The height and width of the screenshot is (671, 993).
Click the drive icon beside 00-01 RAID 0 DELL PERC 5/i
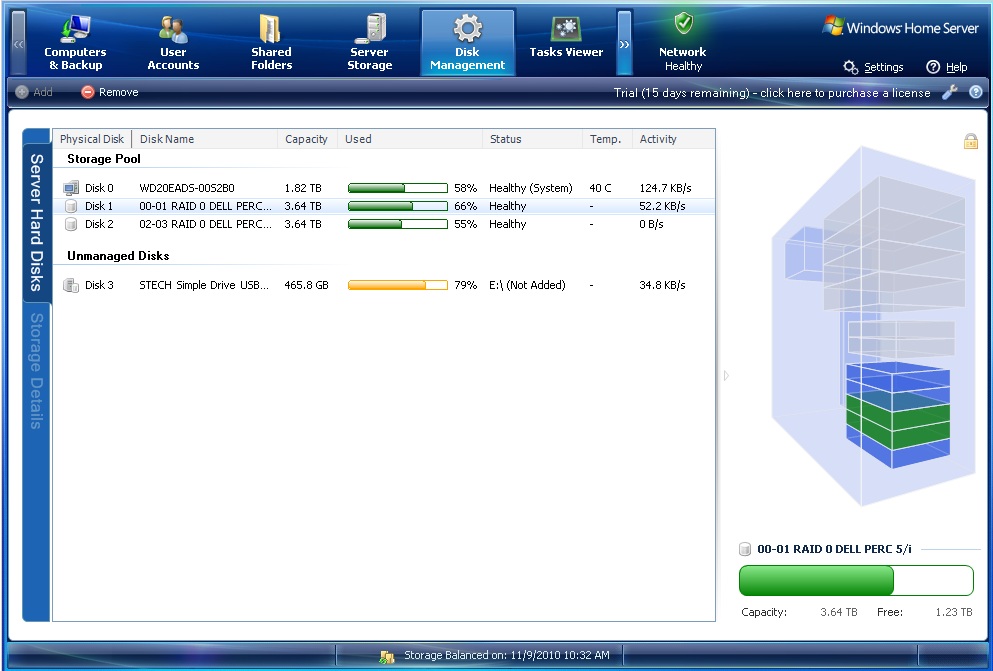coord(745,549)
